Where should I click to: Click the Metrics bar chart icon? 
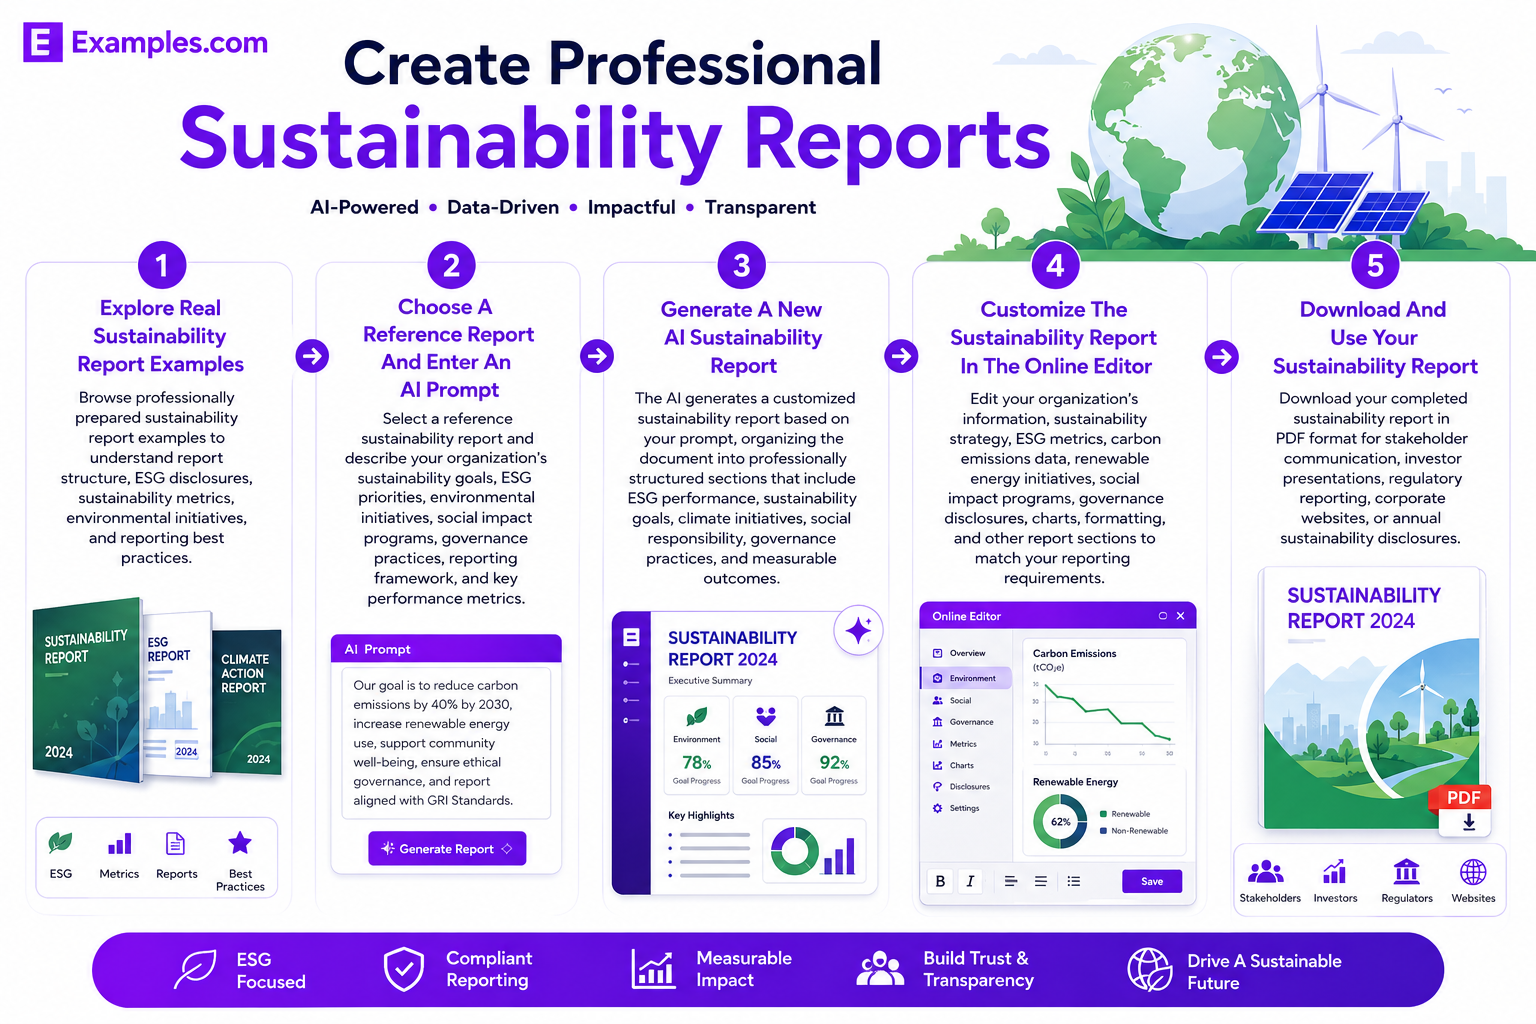[x=119, y=844]
